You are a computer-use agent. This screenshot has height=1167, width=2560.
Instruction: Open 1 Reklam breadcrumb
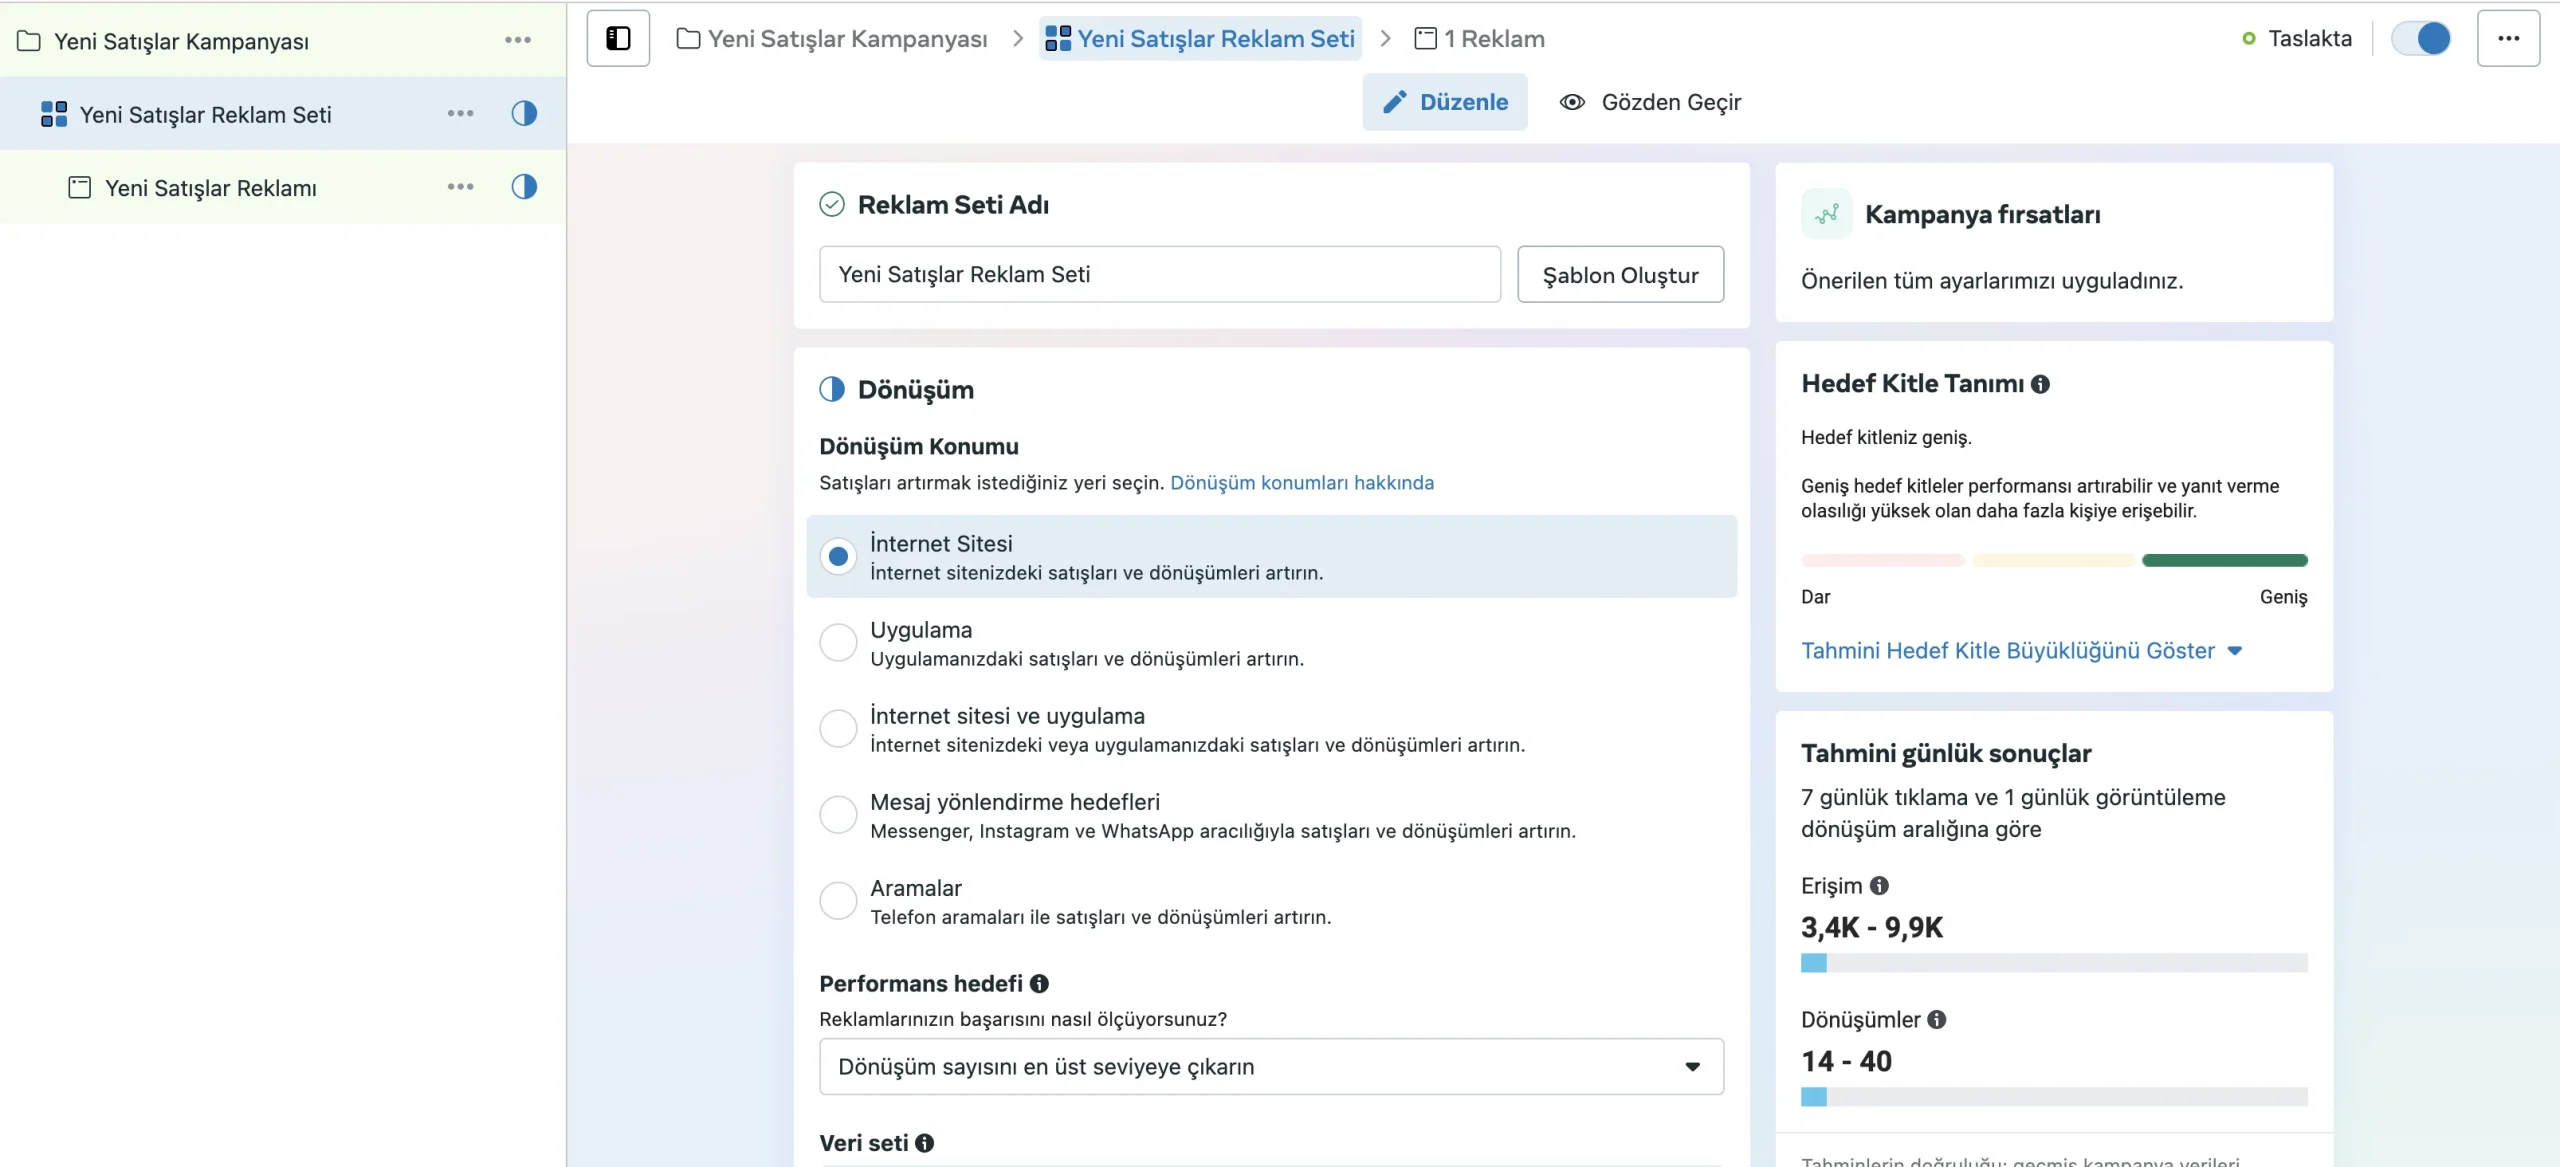(1480, 39)
